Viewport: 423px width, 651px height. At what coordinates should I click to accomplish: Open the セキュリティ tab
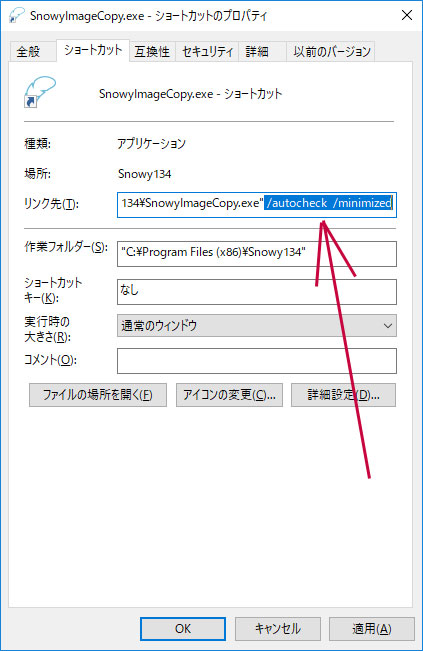pyautogui.click(x=208, y=51)
